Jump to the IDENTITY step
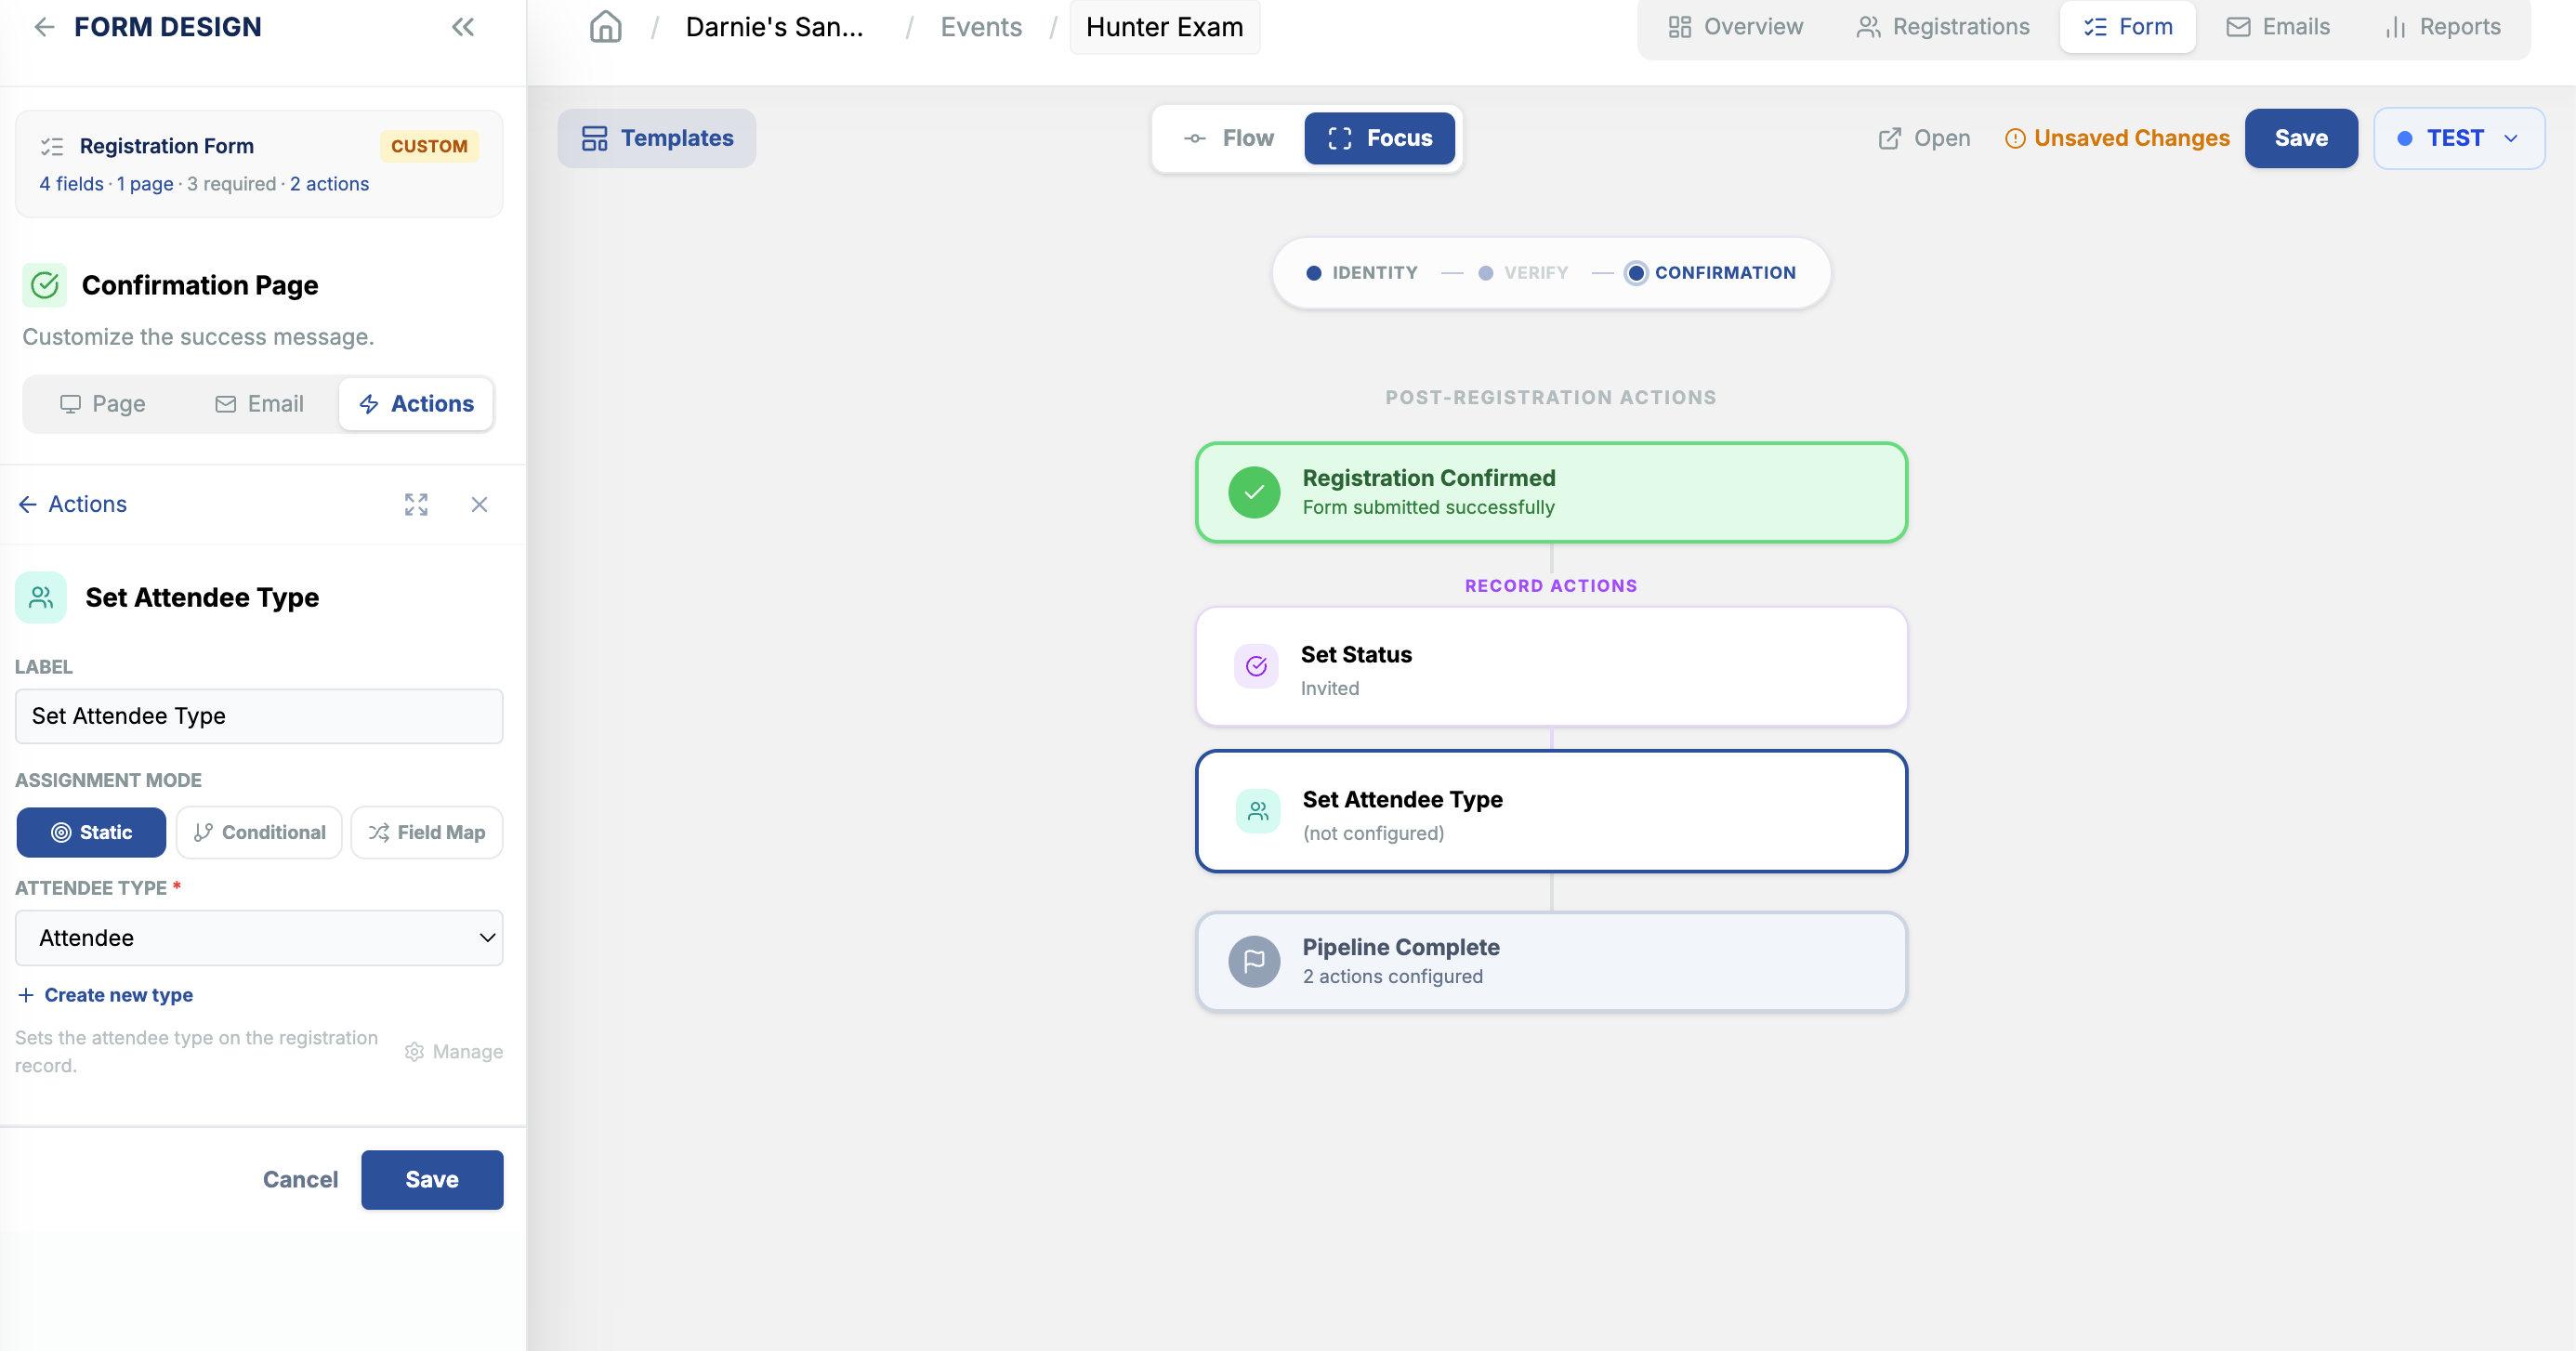Image resolution: width=2576 pixels, height=1351 pixels. click(1361, 273)
